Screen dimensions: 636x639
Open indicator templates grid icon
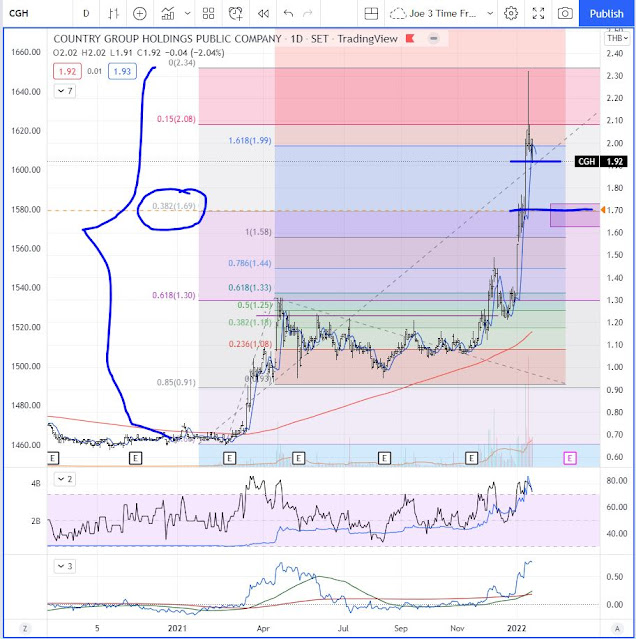[208, 13]
